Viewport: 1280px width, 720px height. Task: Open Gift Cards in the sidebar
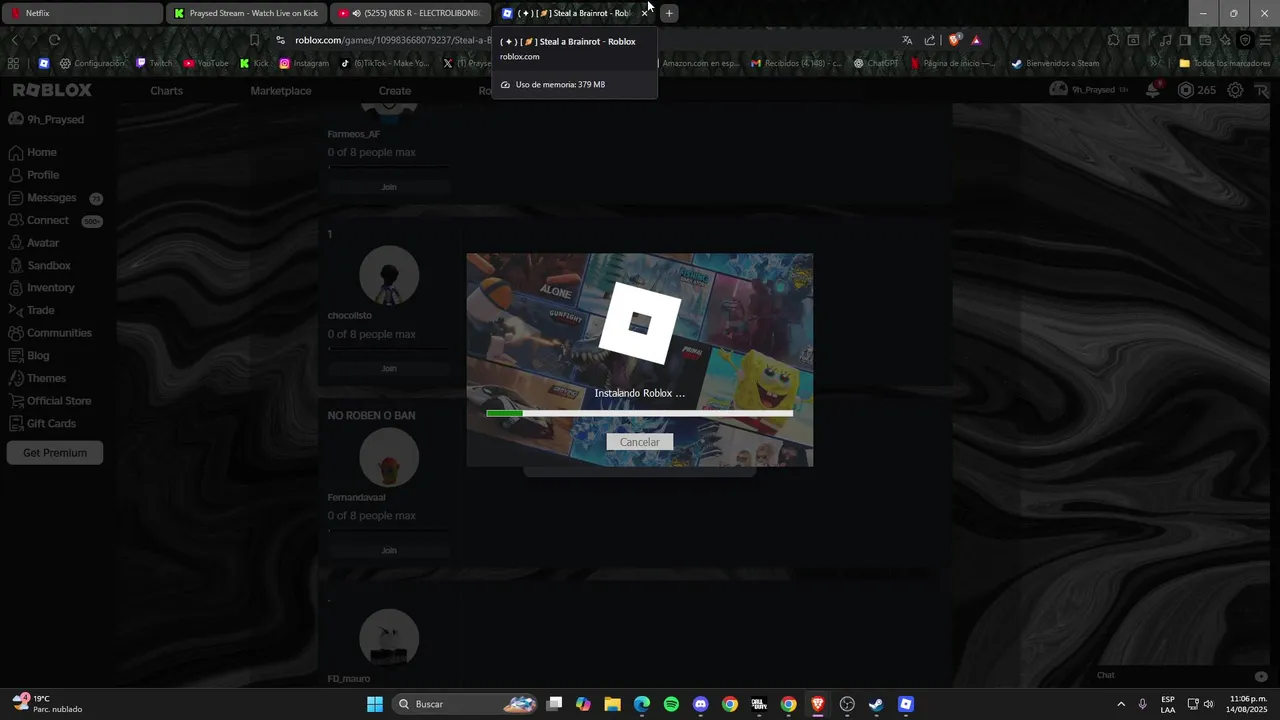(42, 423)
